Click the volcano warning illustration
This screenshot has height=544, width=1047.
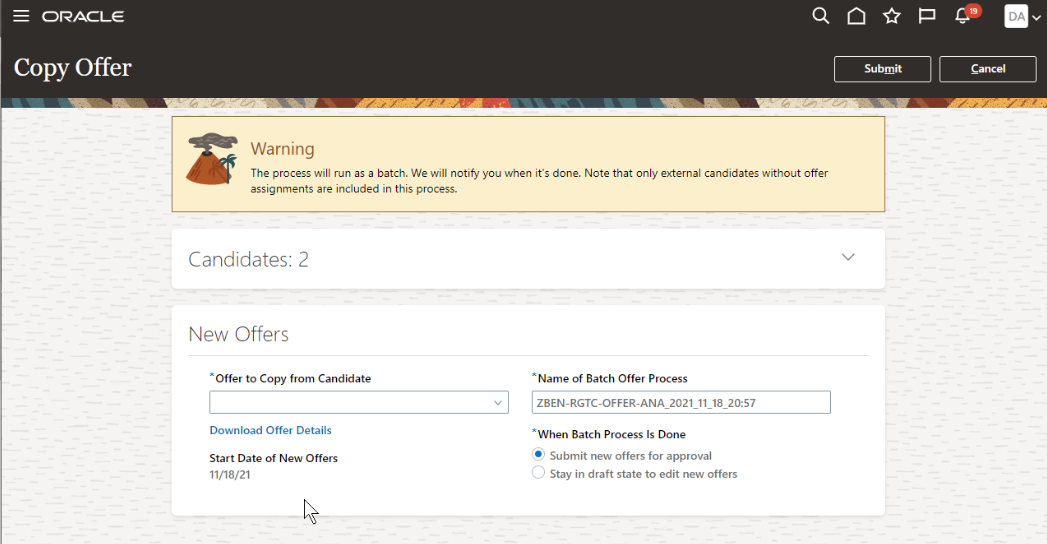212,159
